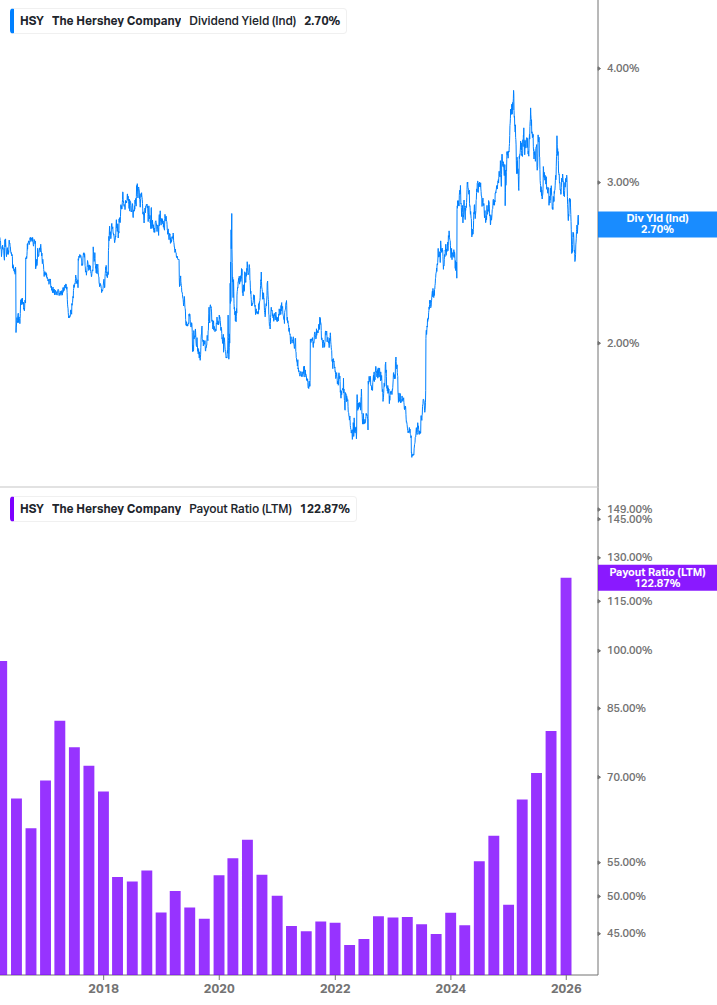This screenshot has height=1005, width=717.
Task: Click the 50.00% payout axis label
Action: coord(626,897)
